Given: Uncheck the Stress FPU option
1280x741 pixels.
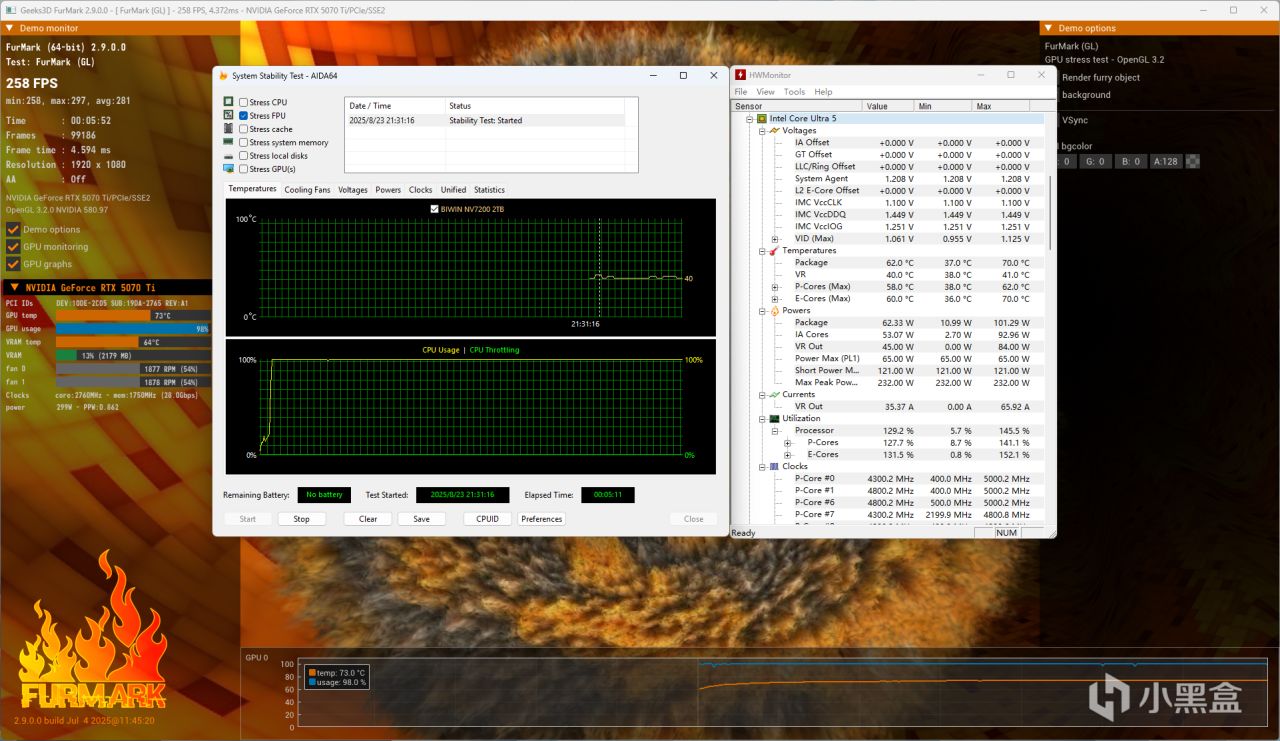Looking at the screenshot, I should tap(244, 116).
